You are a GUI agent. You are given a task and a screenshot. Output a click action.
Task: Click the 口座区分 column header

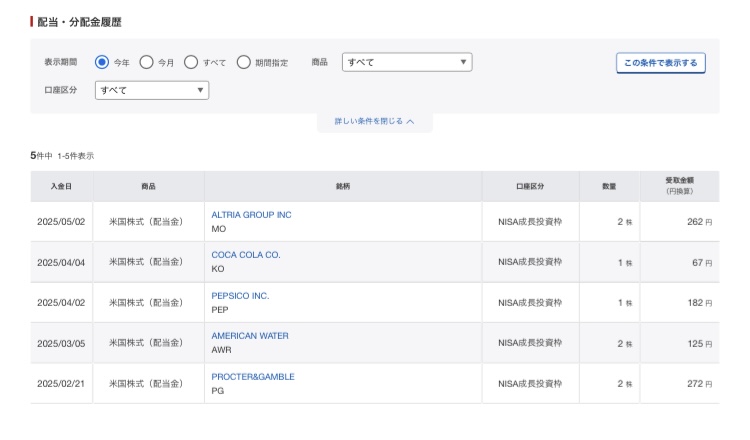click(x=530, y=186)
